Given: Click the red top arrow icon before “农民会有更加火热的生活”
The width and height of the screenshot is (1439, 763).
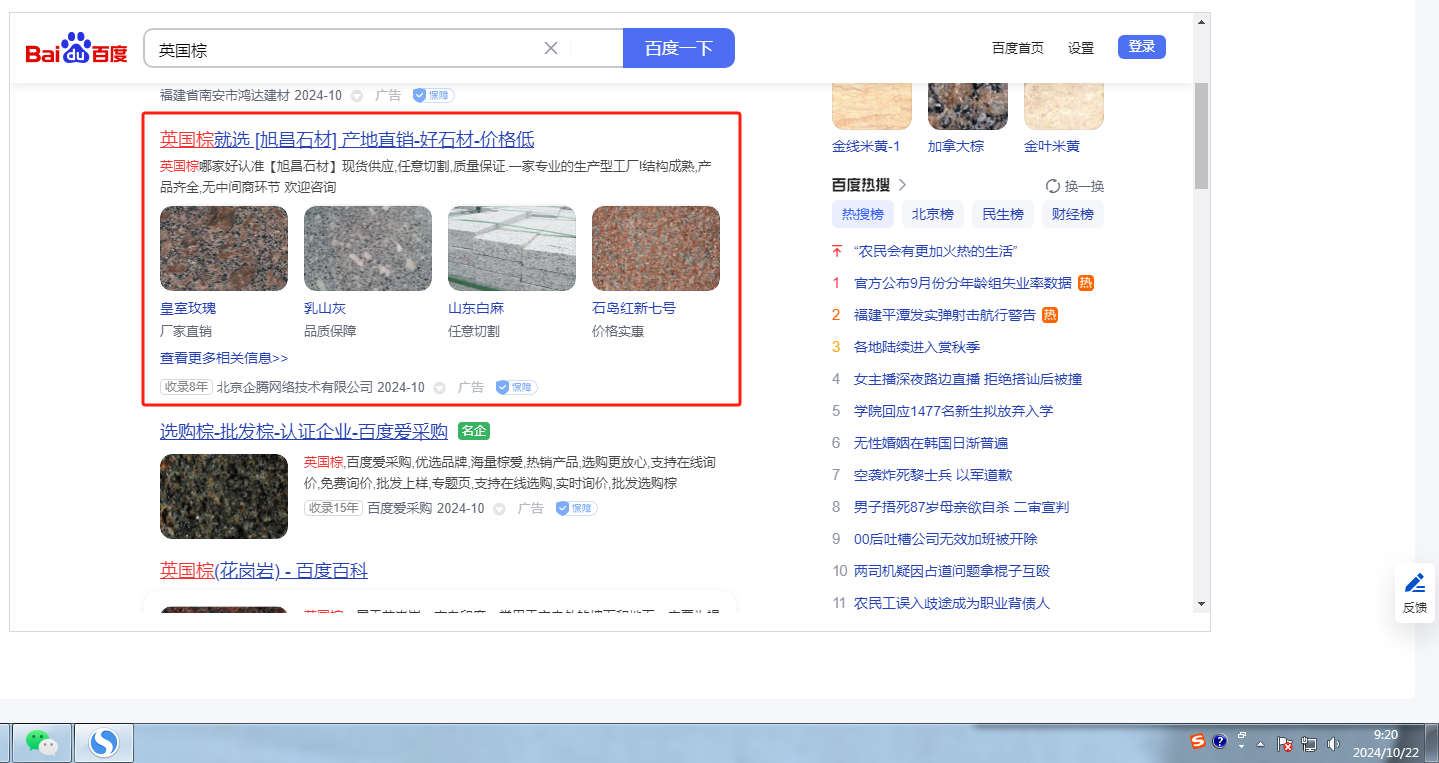Looking at the screenshot, I should point(837,251).
